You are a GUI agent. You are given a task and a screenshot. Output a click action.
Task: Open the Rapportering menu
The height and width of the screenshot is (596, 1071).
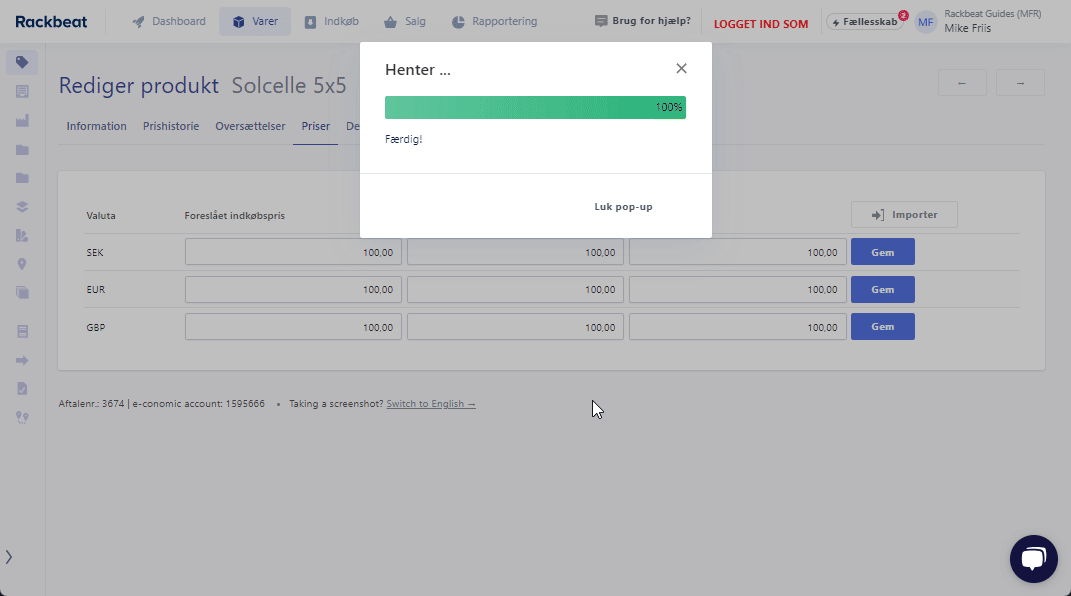click(x=493, y=22)
